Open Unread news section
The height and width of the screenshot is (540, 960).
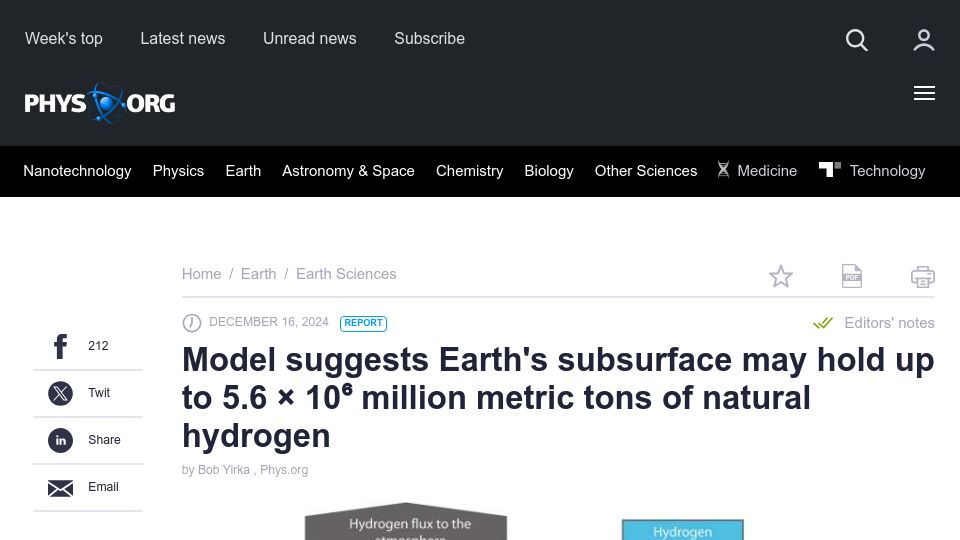click(x=309, y=39)
